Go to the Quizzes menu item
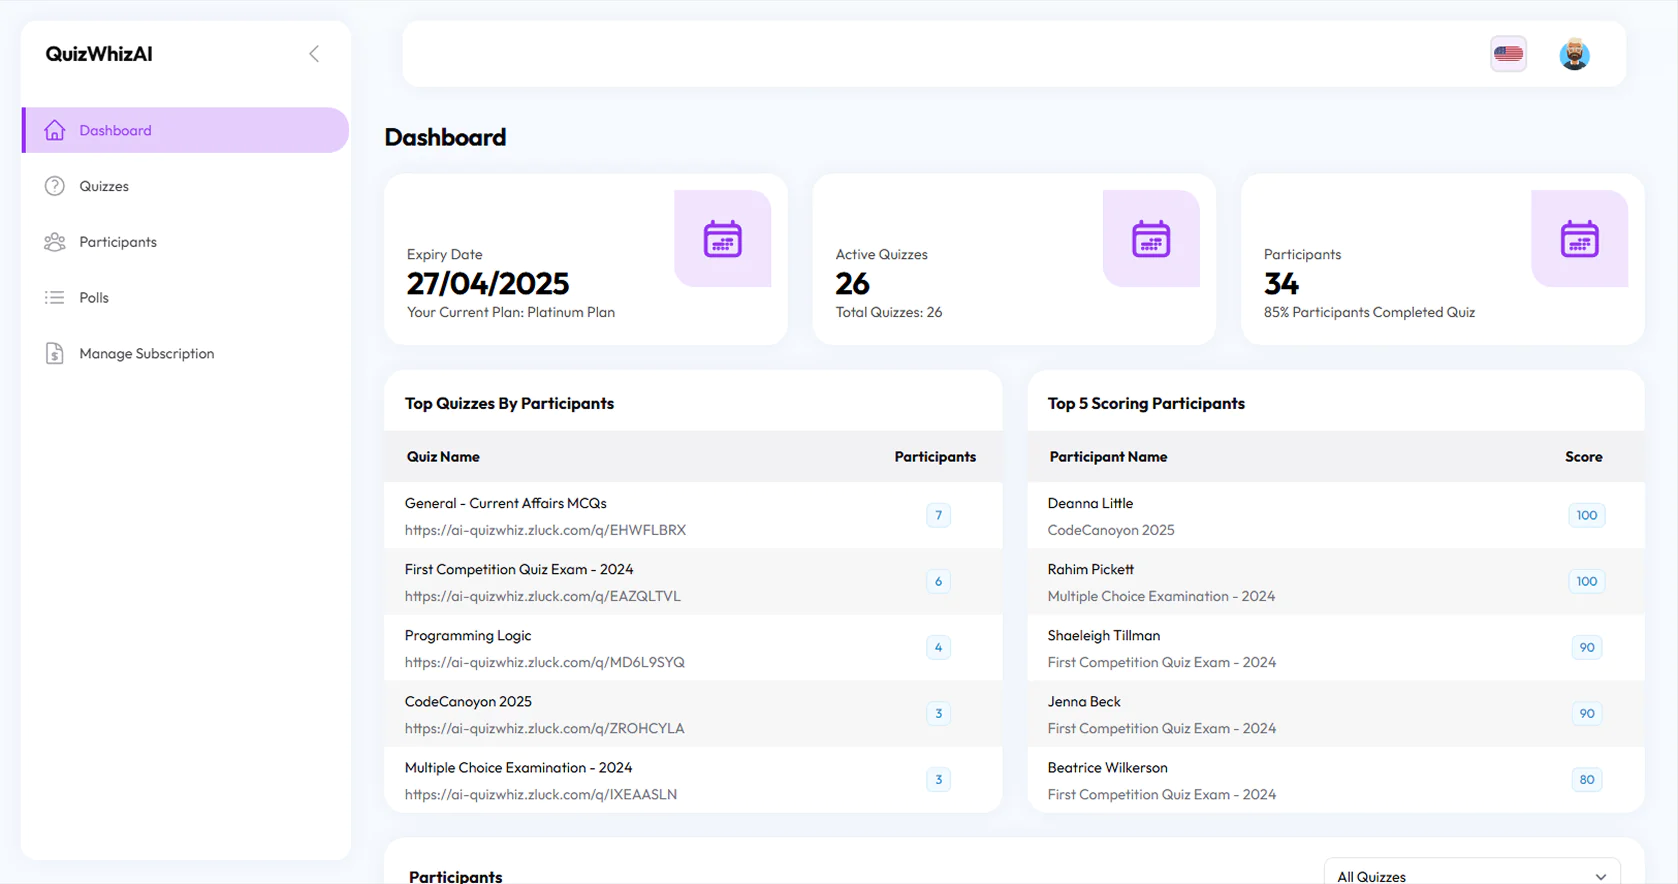 pyautogui.click(x=104, y=186)
